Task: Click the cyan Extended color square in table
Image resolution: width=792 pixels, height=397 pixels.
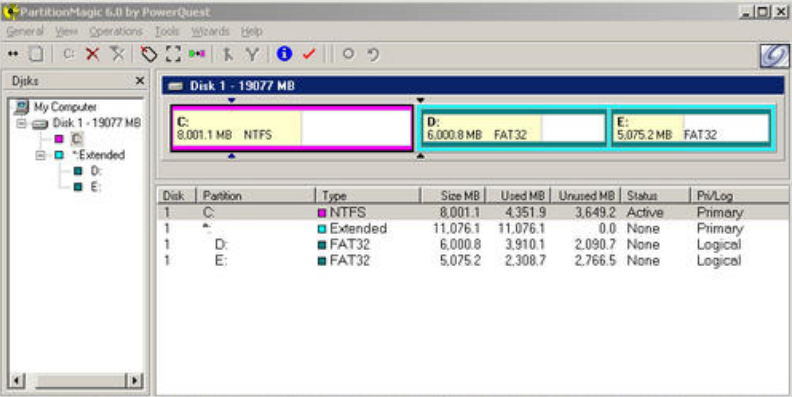Action: coord(322,229)
